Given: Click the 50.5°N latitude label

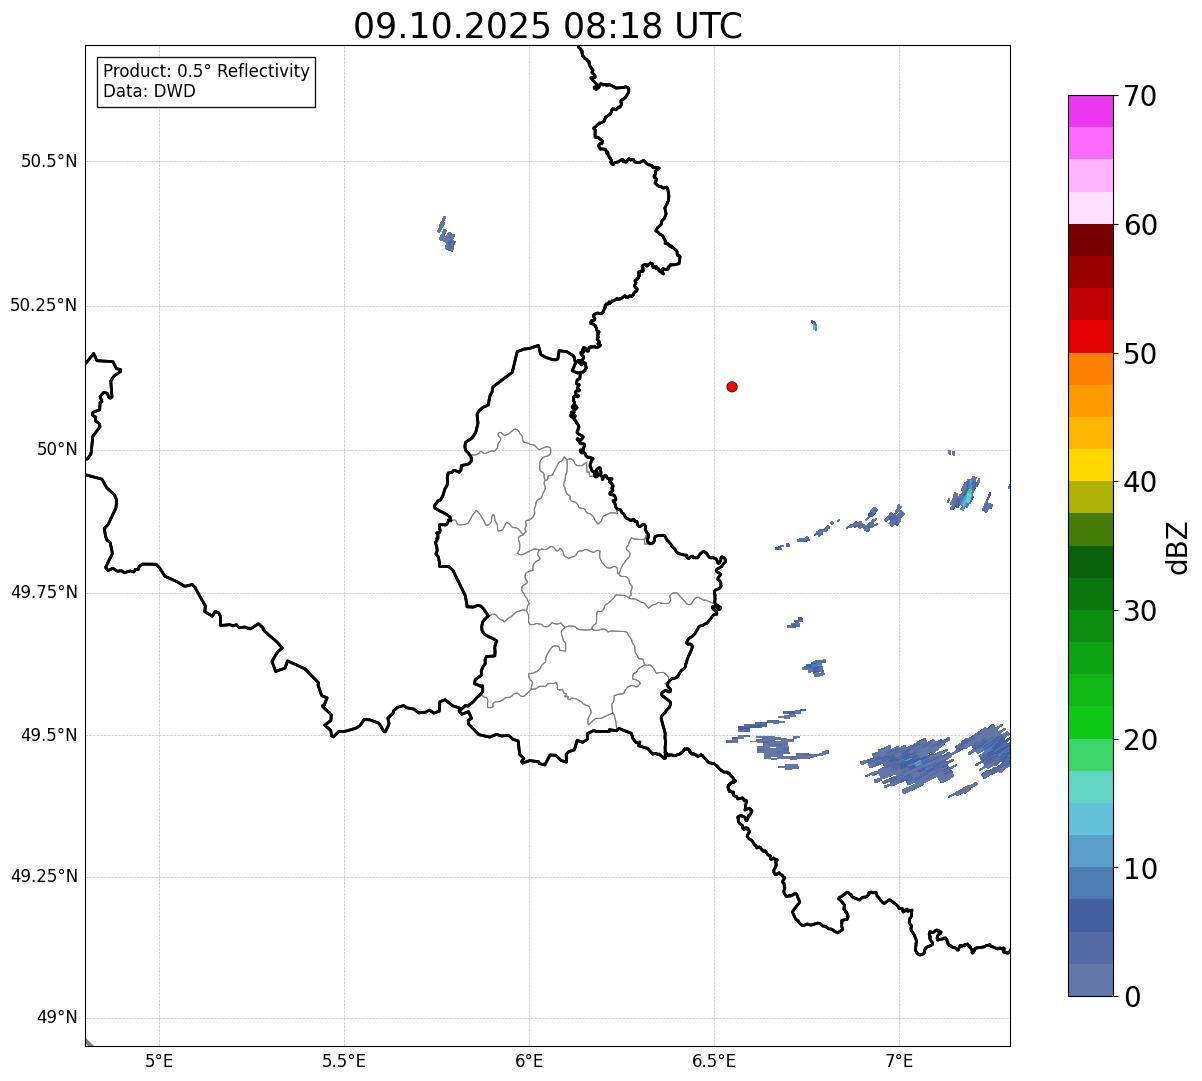Looking at the screenshot, I should pos(49,161).
